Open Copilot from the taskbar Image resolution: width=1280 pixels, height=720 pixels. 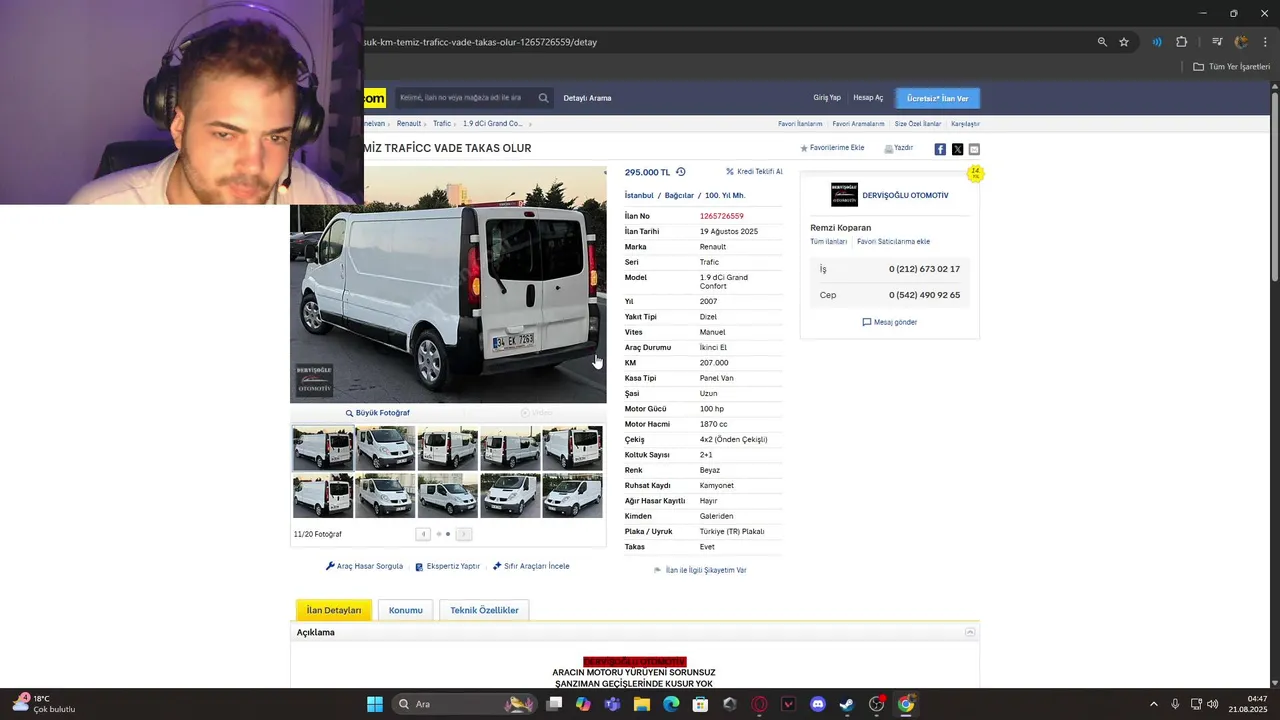[x=583, y=704]
